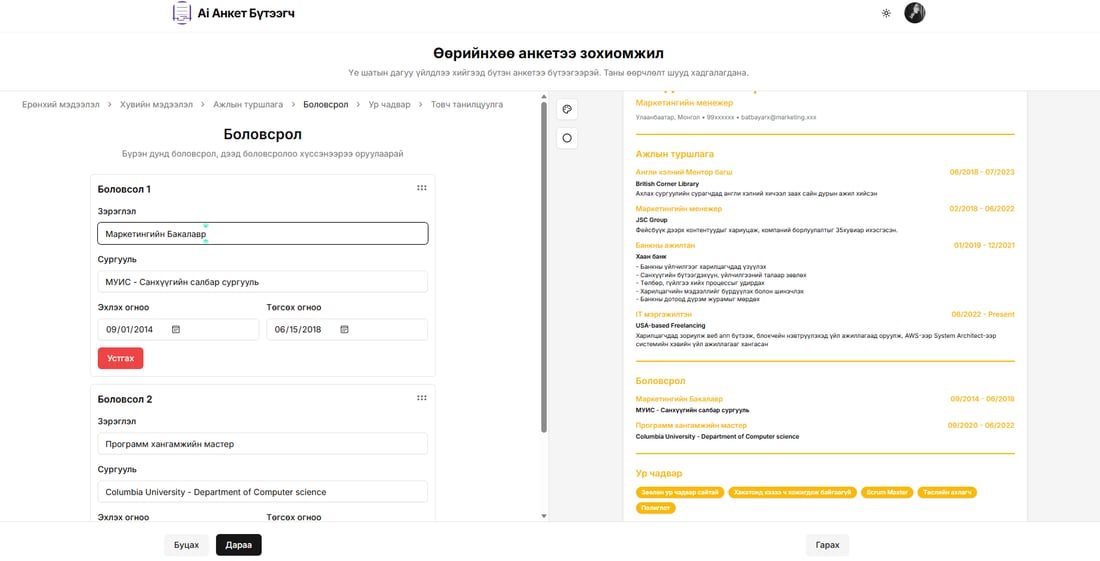The width and height of the screenshot is (1100, 561).
Task: Focus the МУИС - Санхүүгийн салбар сургууль field
Action: (262, 281)
